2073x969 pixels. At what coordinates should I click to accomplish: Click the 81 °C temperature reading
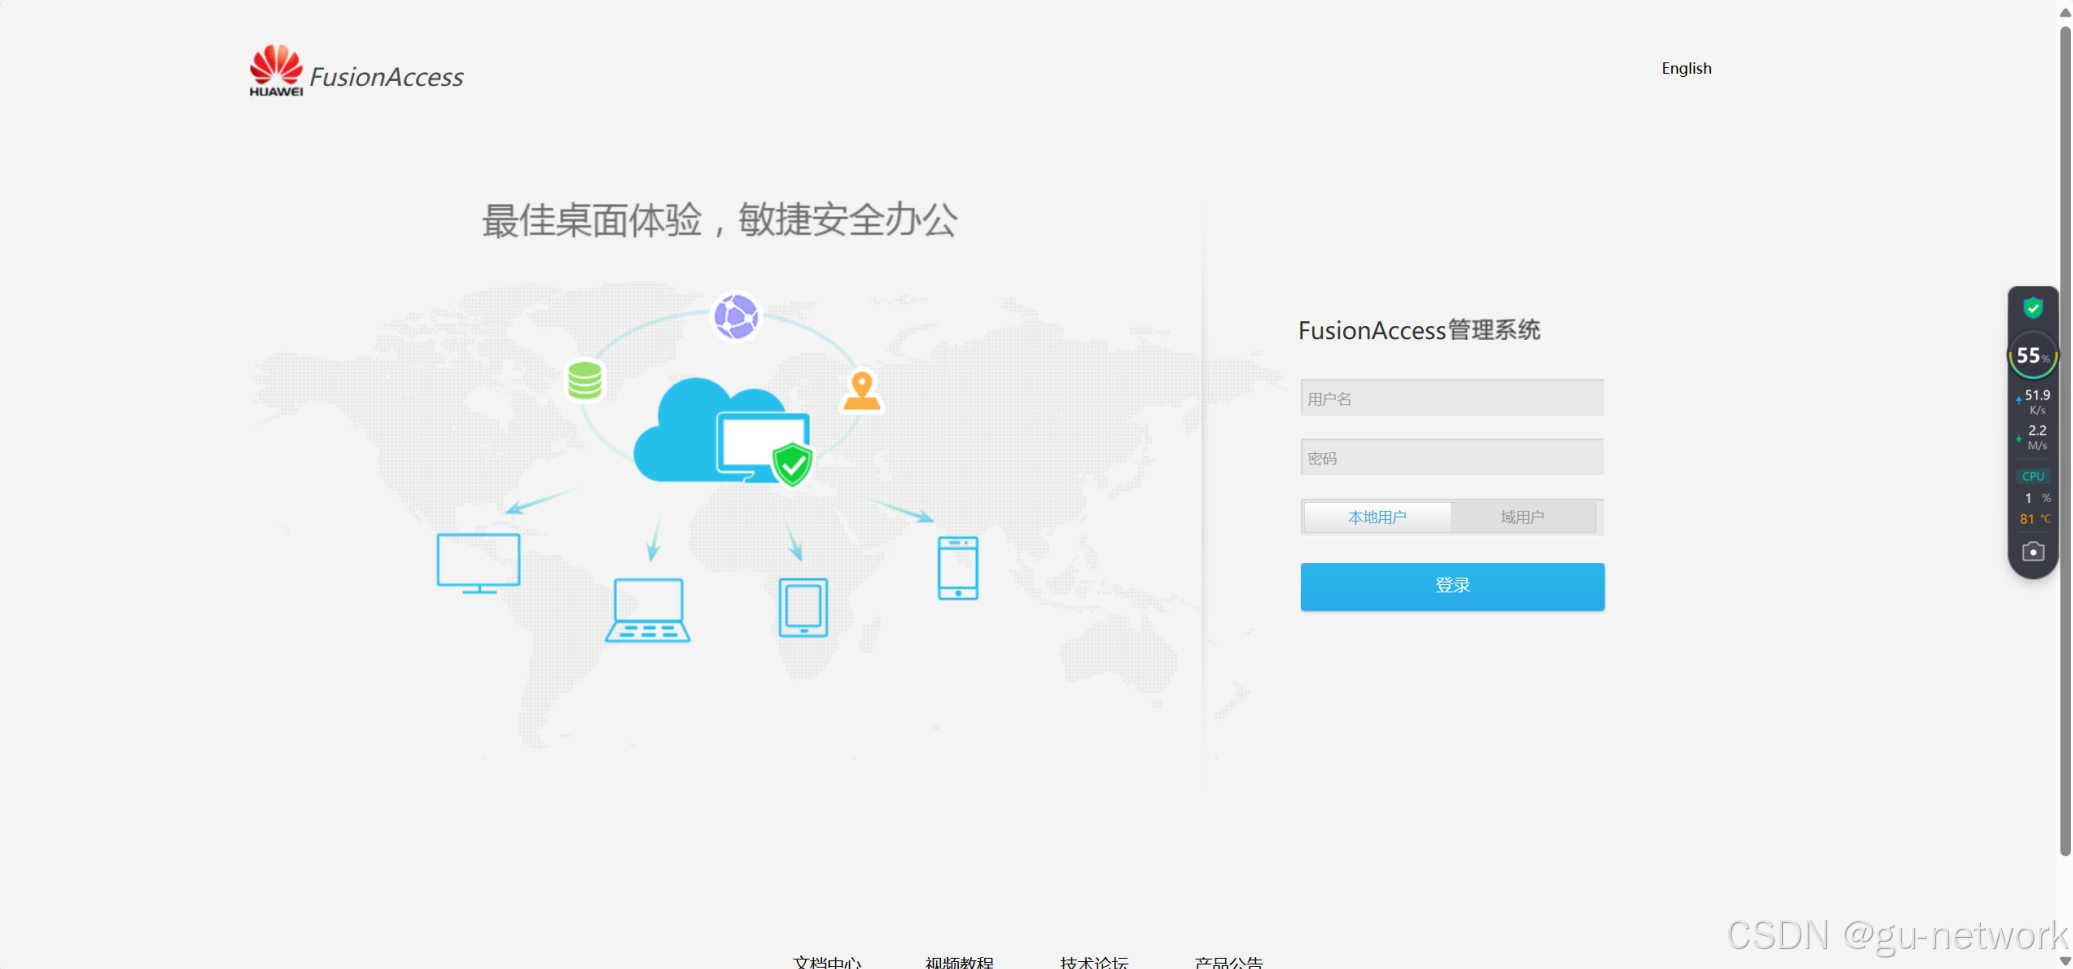click(x=2035, y=519)
